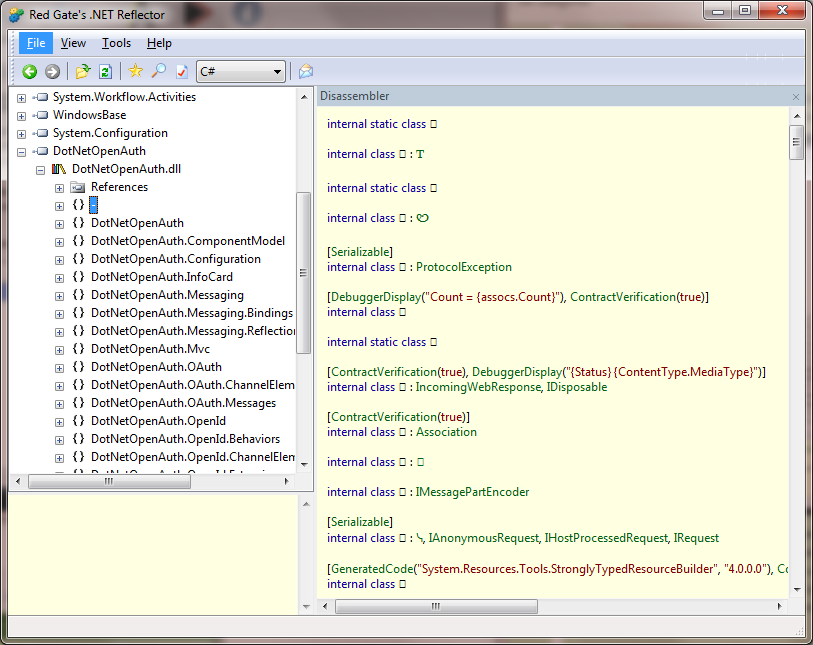Select the References folder item
The width and height of the screenshot is (813, 645).
[x=119, y=187]
